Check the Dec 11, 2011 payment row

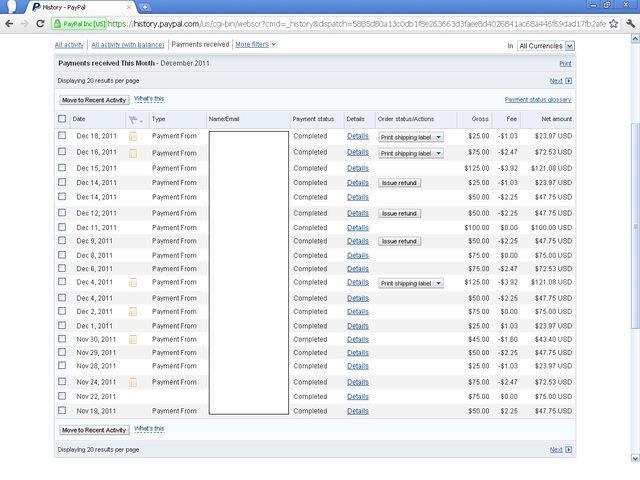click(x=62, y=227)
